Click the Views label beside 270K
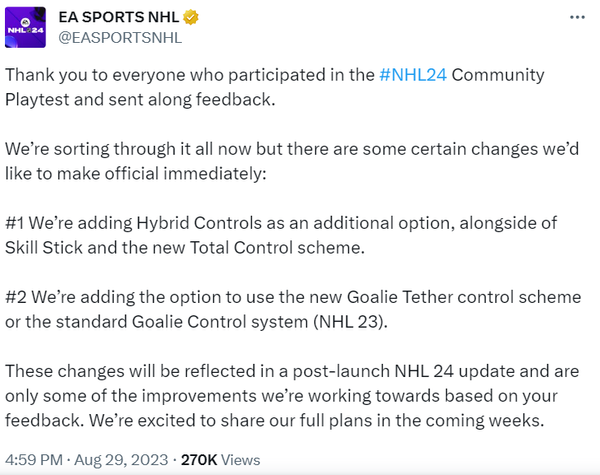The width and height of the screenshot is (600, 475). (241, 460)
